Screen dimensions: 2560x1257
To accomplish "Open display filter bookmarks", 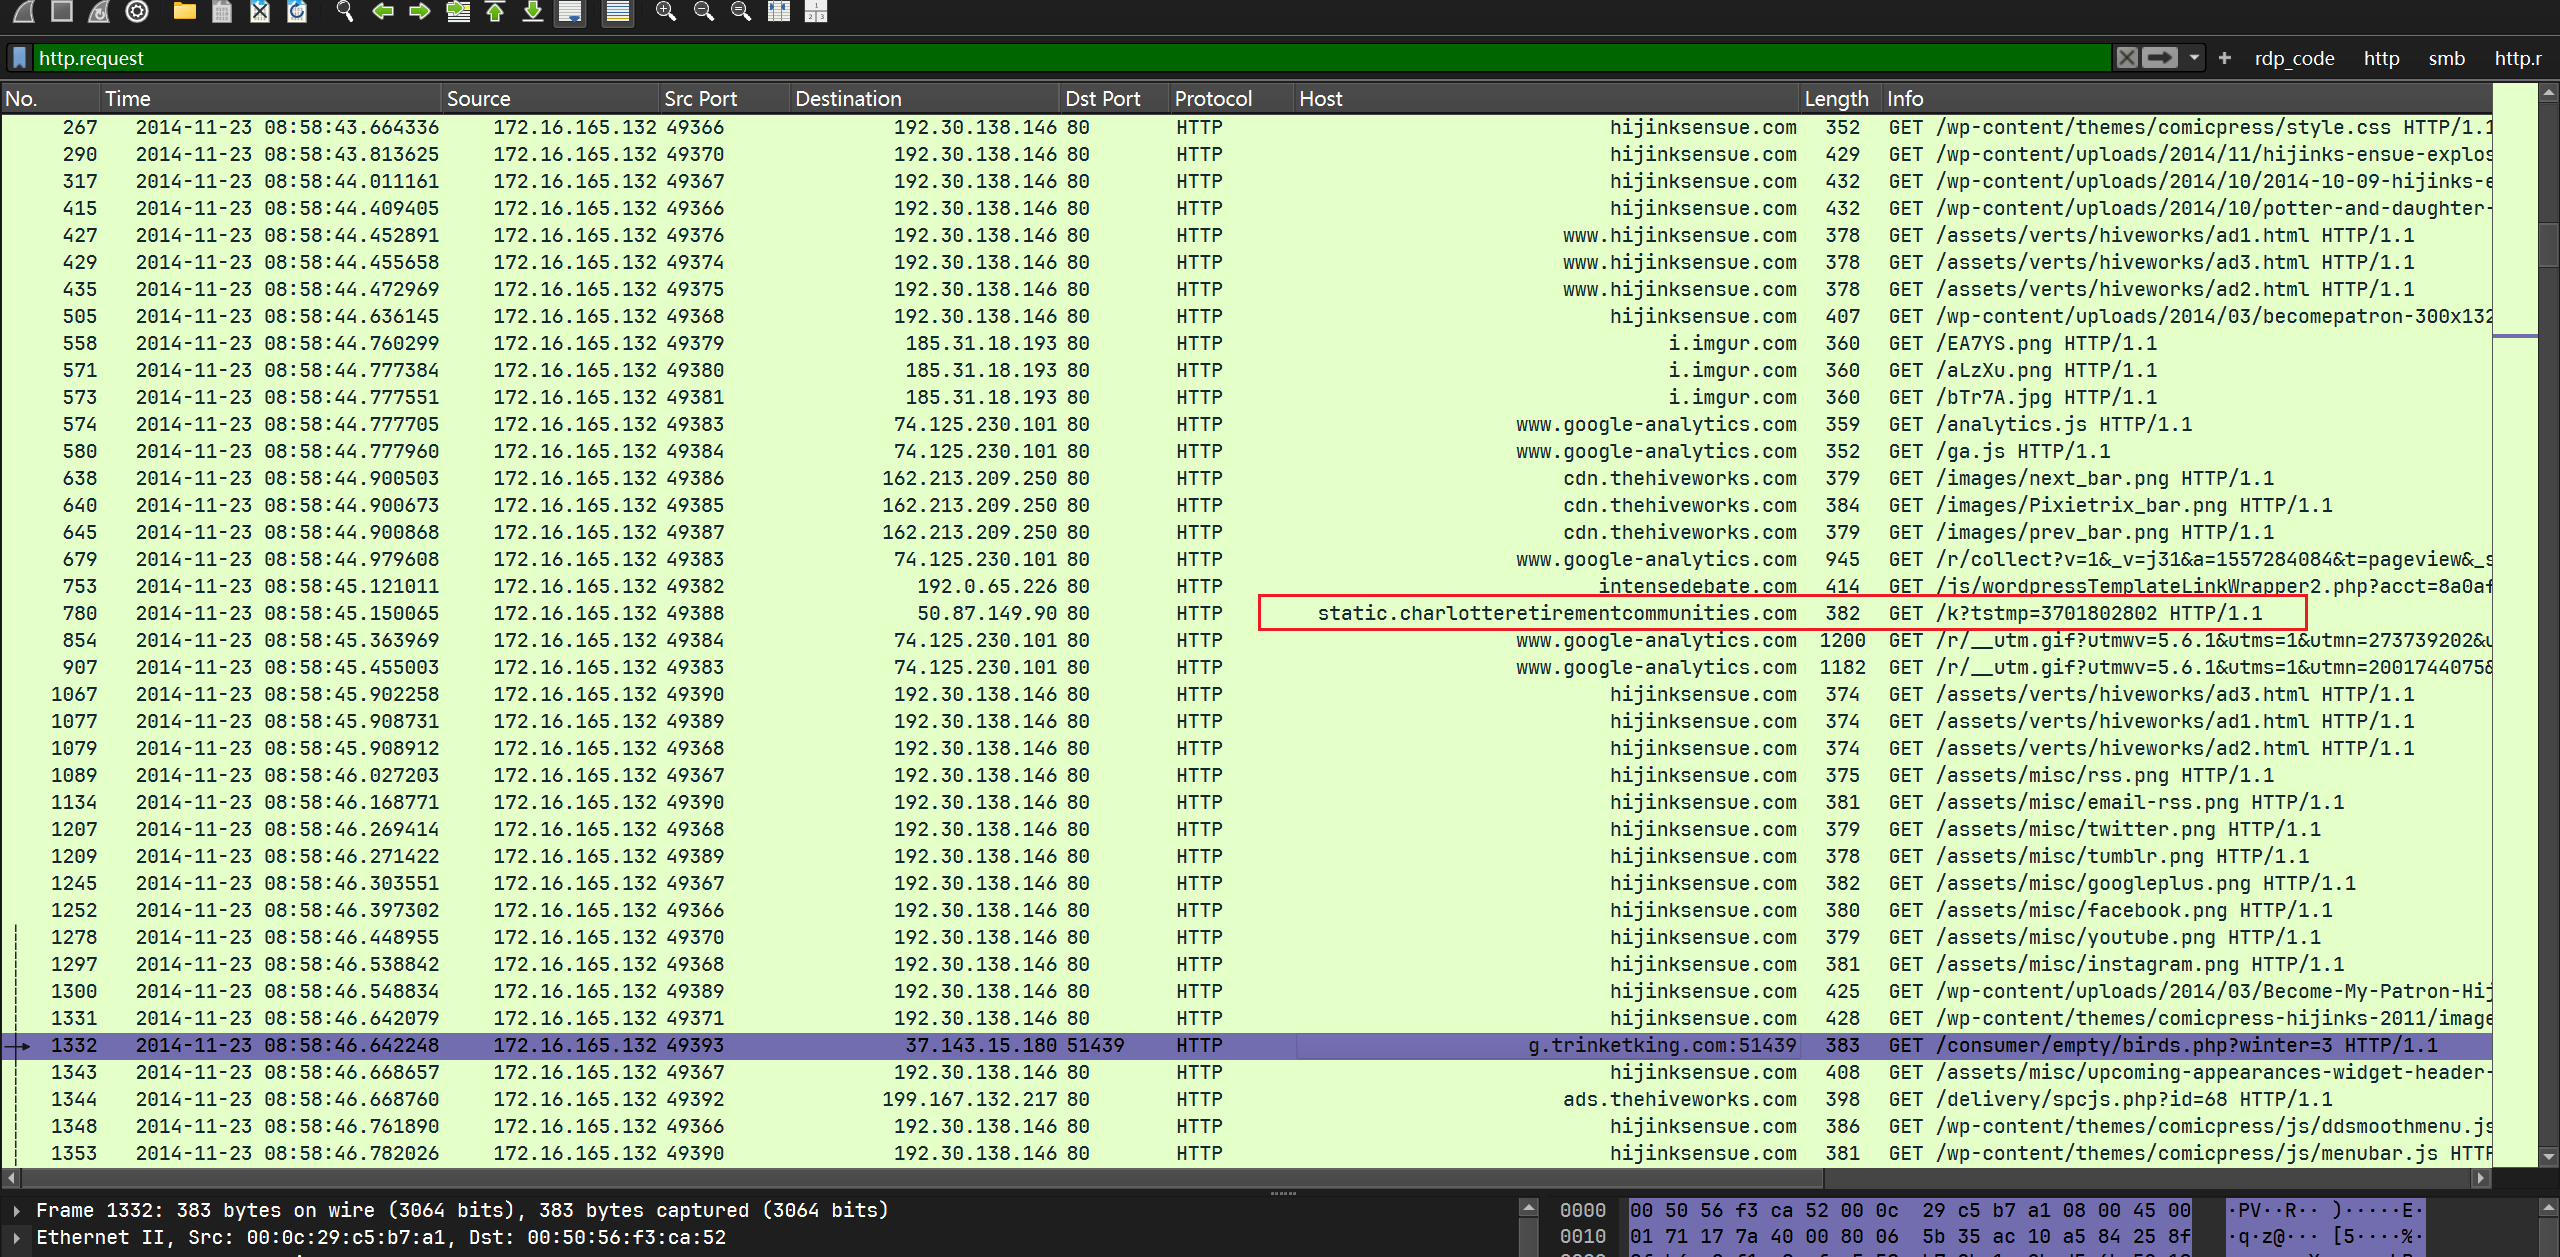I will (19, 58).
